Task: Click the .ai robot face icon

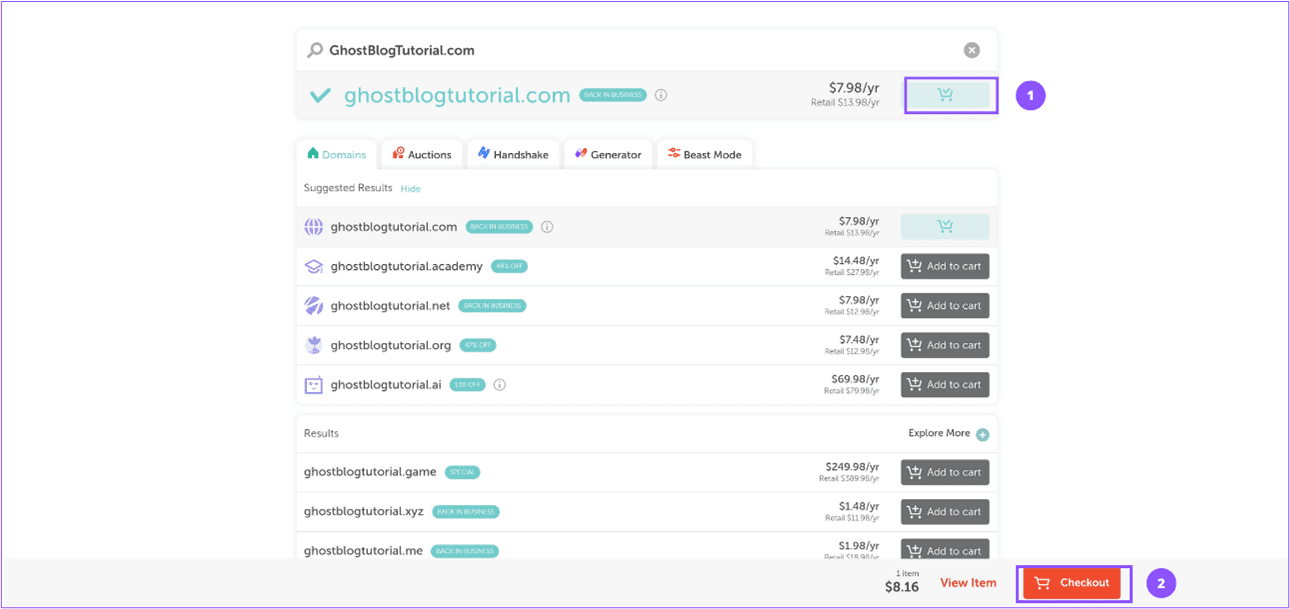Action: point(314,384)
